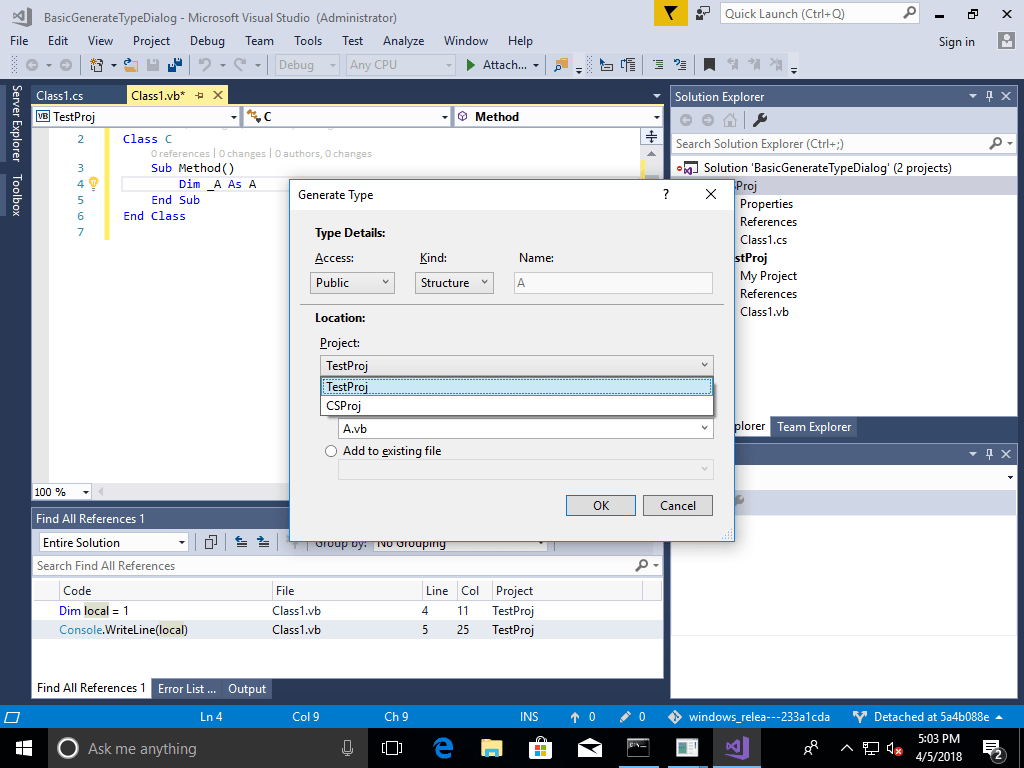Open the Access dropdown showing Public
The width and height of the screenshot is (1024, 768).
[x=352, y=283]
